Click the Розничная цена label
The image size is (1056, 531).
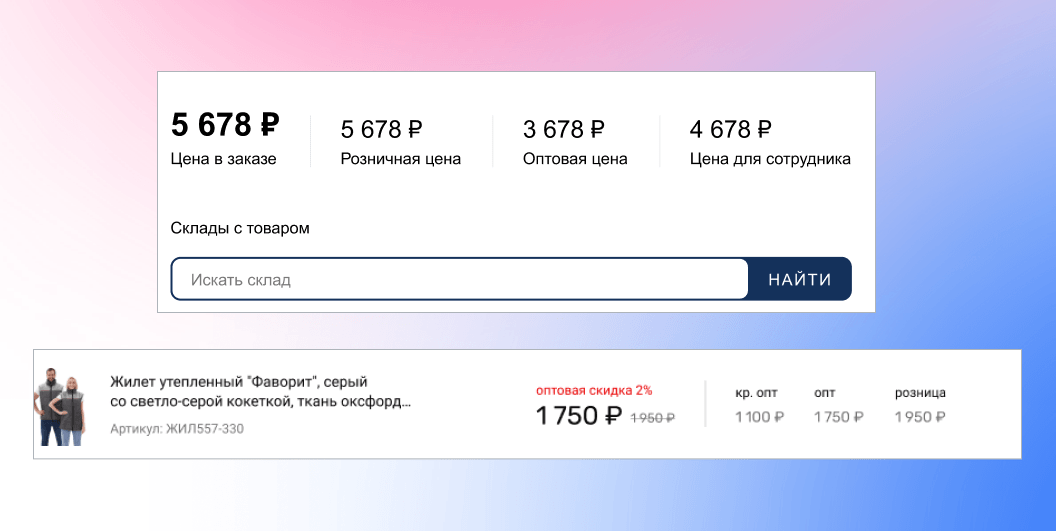pyautogui.click(x=400, y=158)
